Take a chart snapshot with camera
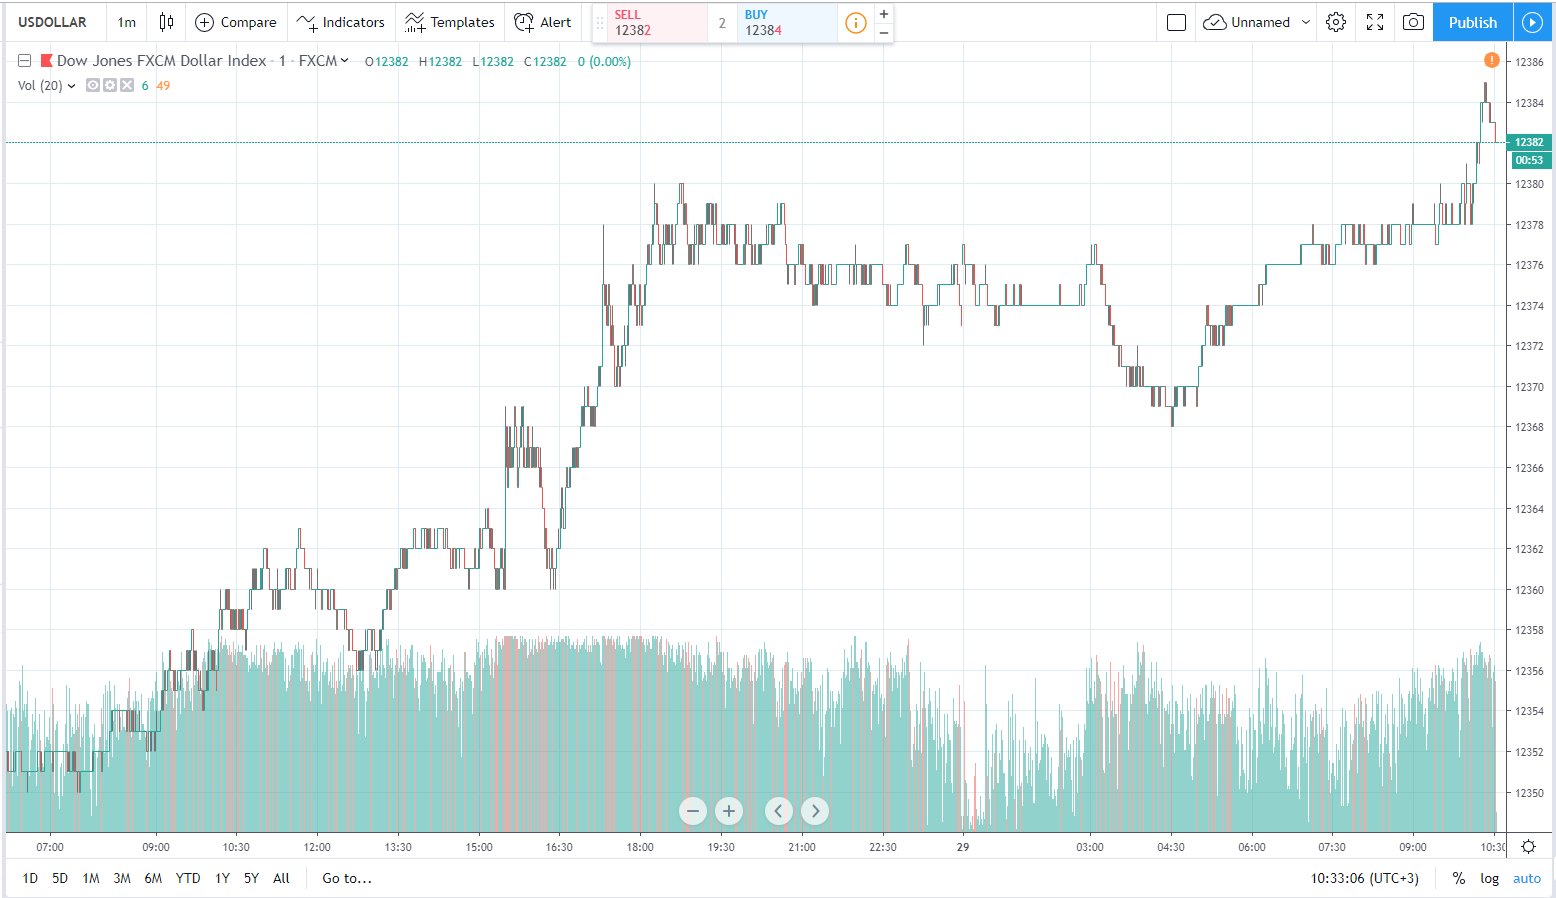 [1413, 22]
